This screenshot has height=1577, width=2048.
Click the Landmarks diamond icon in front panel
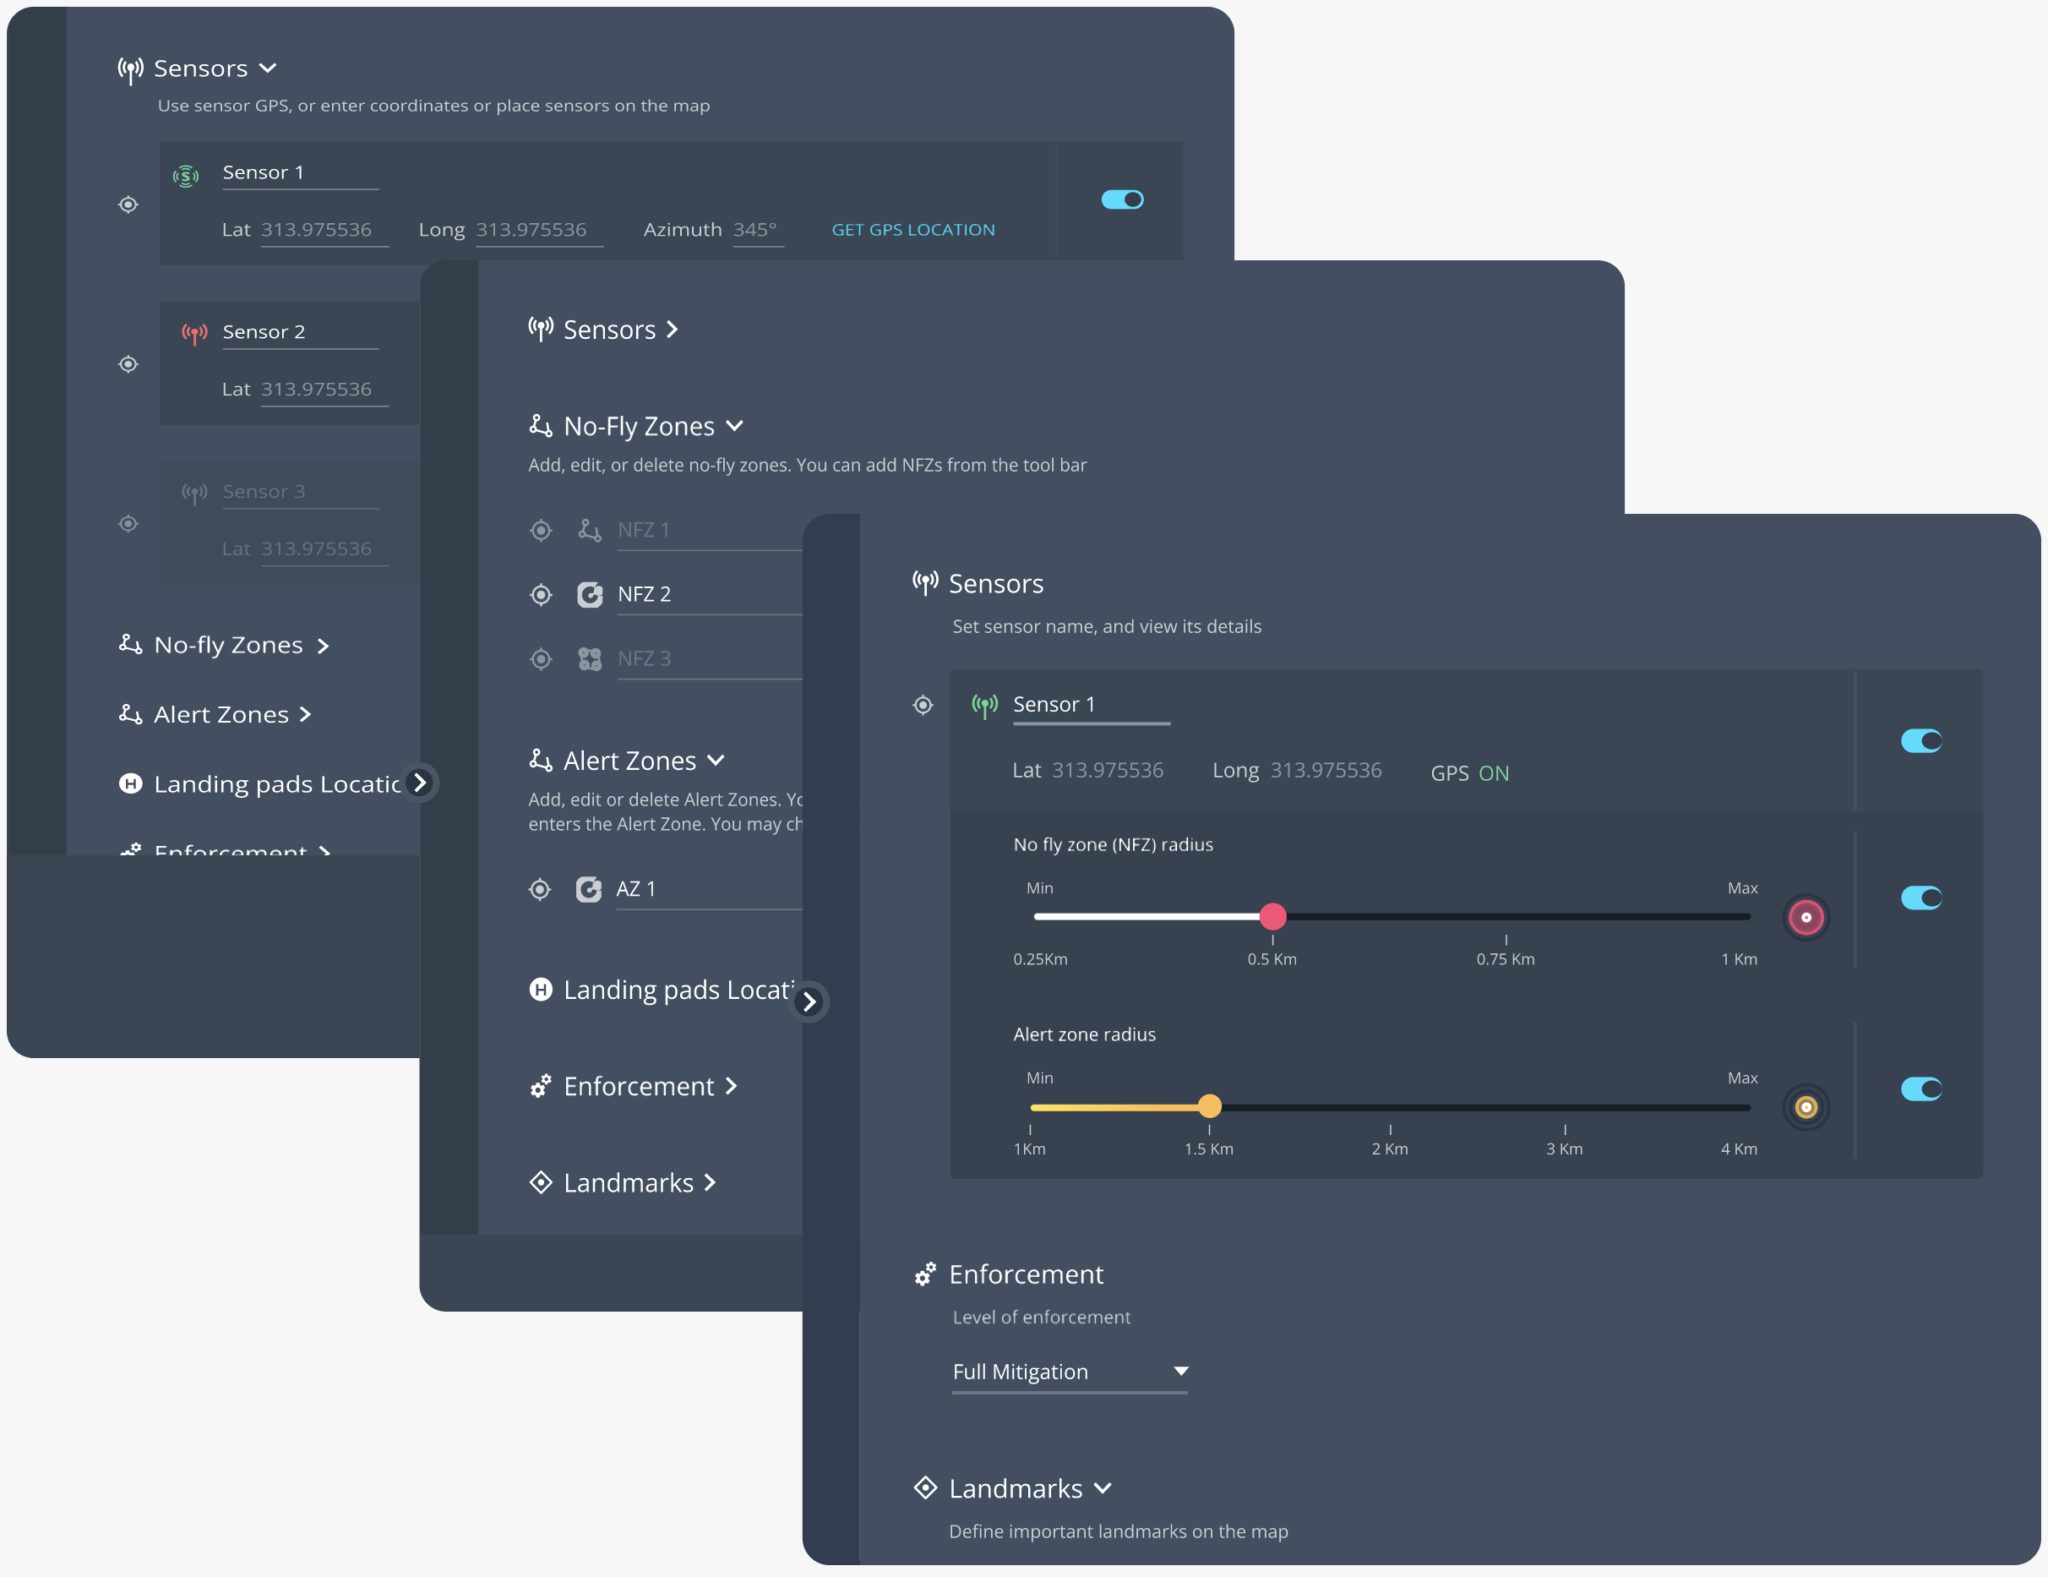coord(926,1487)
